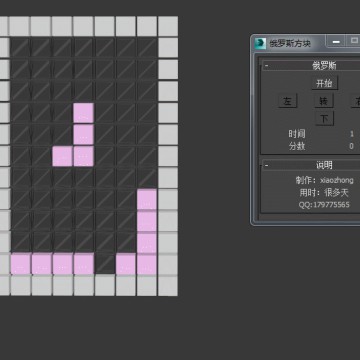Move the piece right with the 右 button
Viewport: 360px width, 360px height.
(x=355, y=101)
